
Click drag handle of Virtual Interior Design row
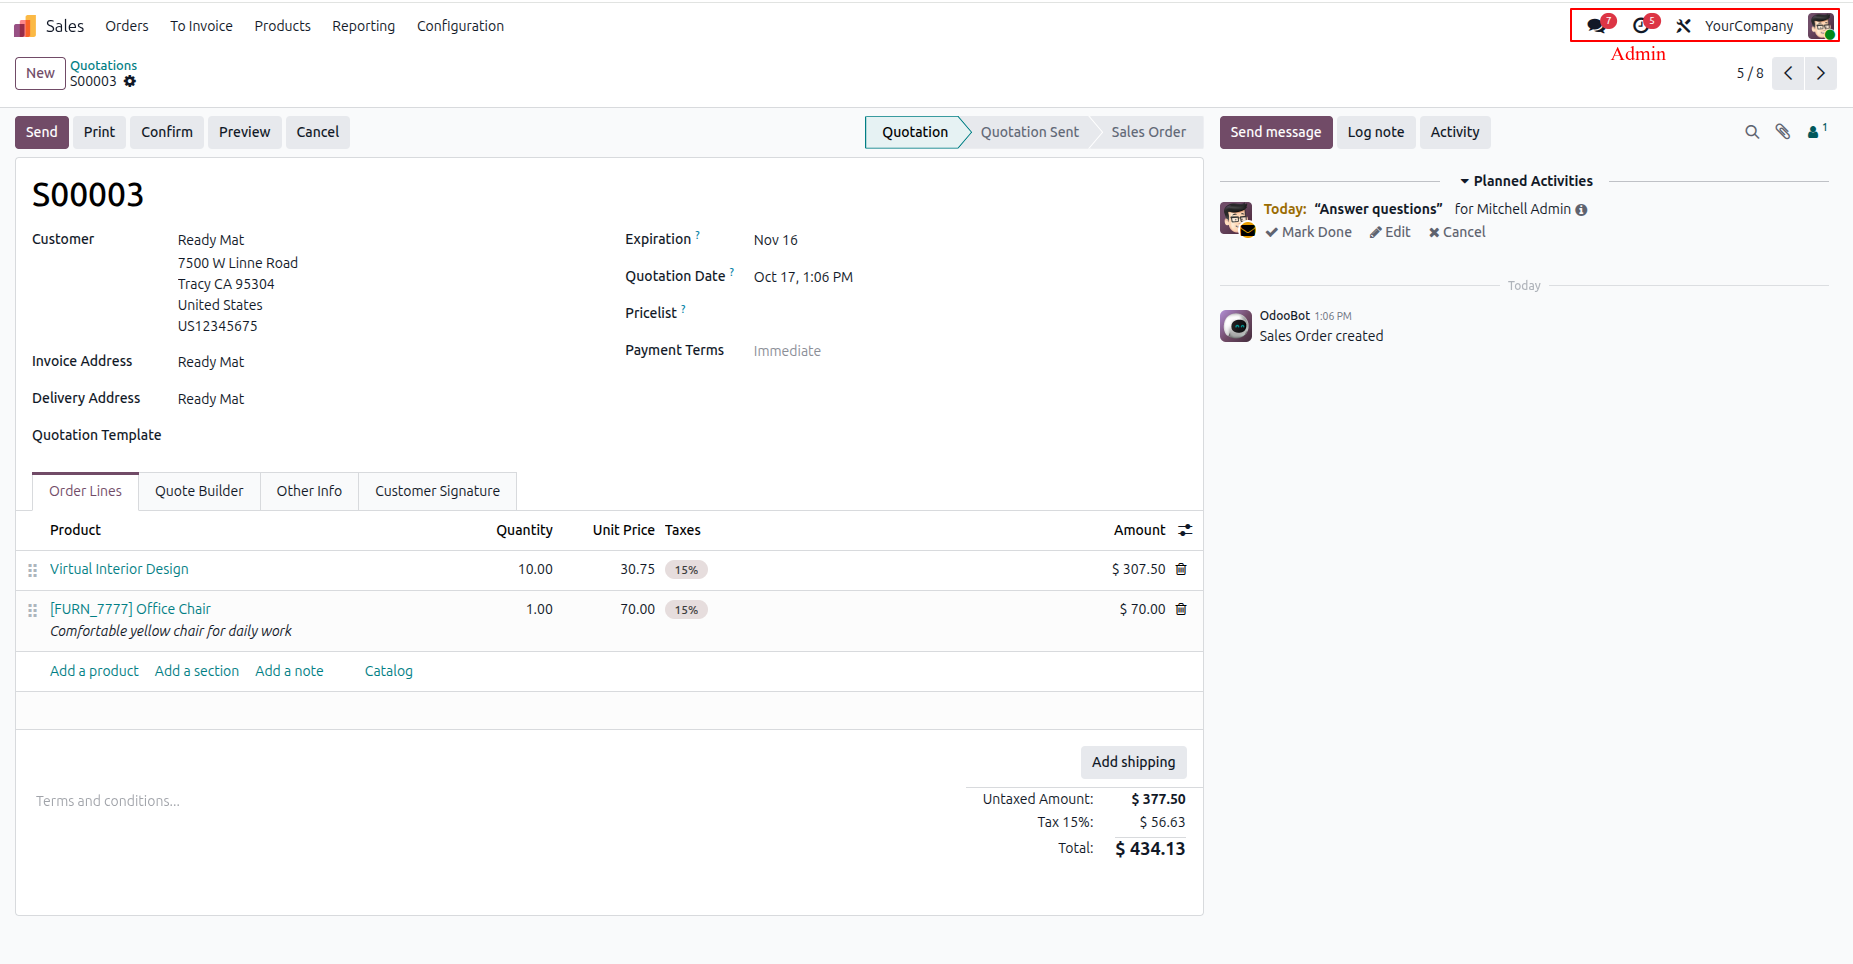point(33,570)
